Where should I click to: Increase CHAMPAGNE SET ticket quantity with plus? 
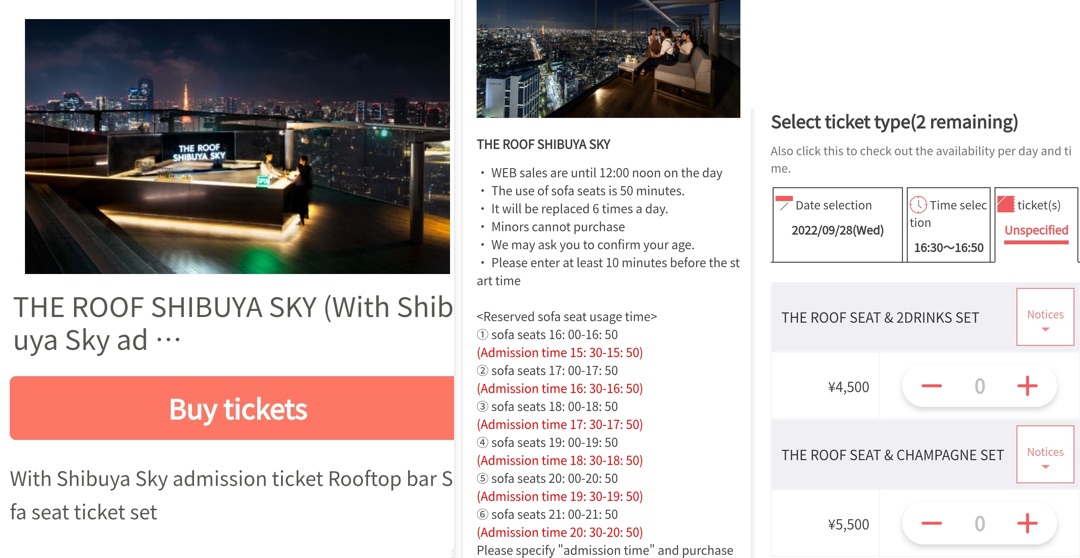click(x=1027, y=523)
